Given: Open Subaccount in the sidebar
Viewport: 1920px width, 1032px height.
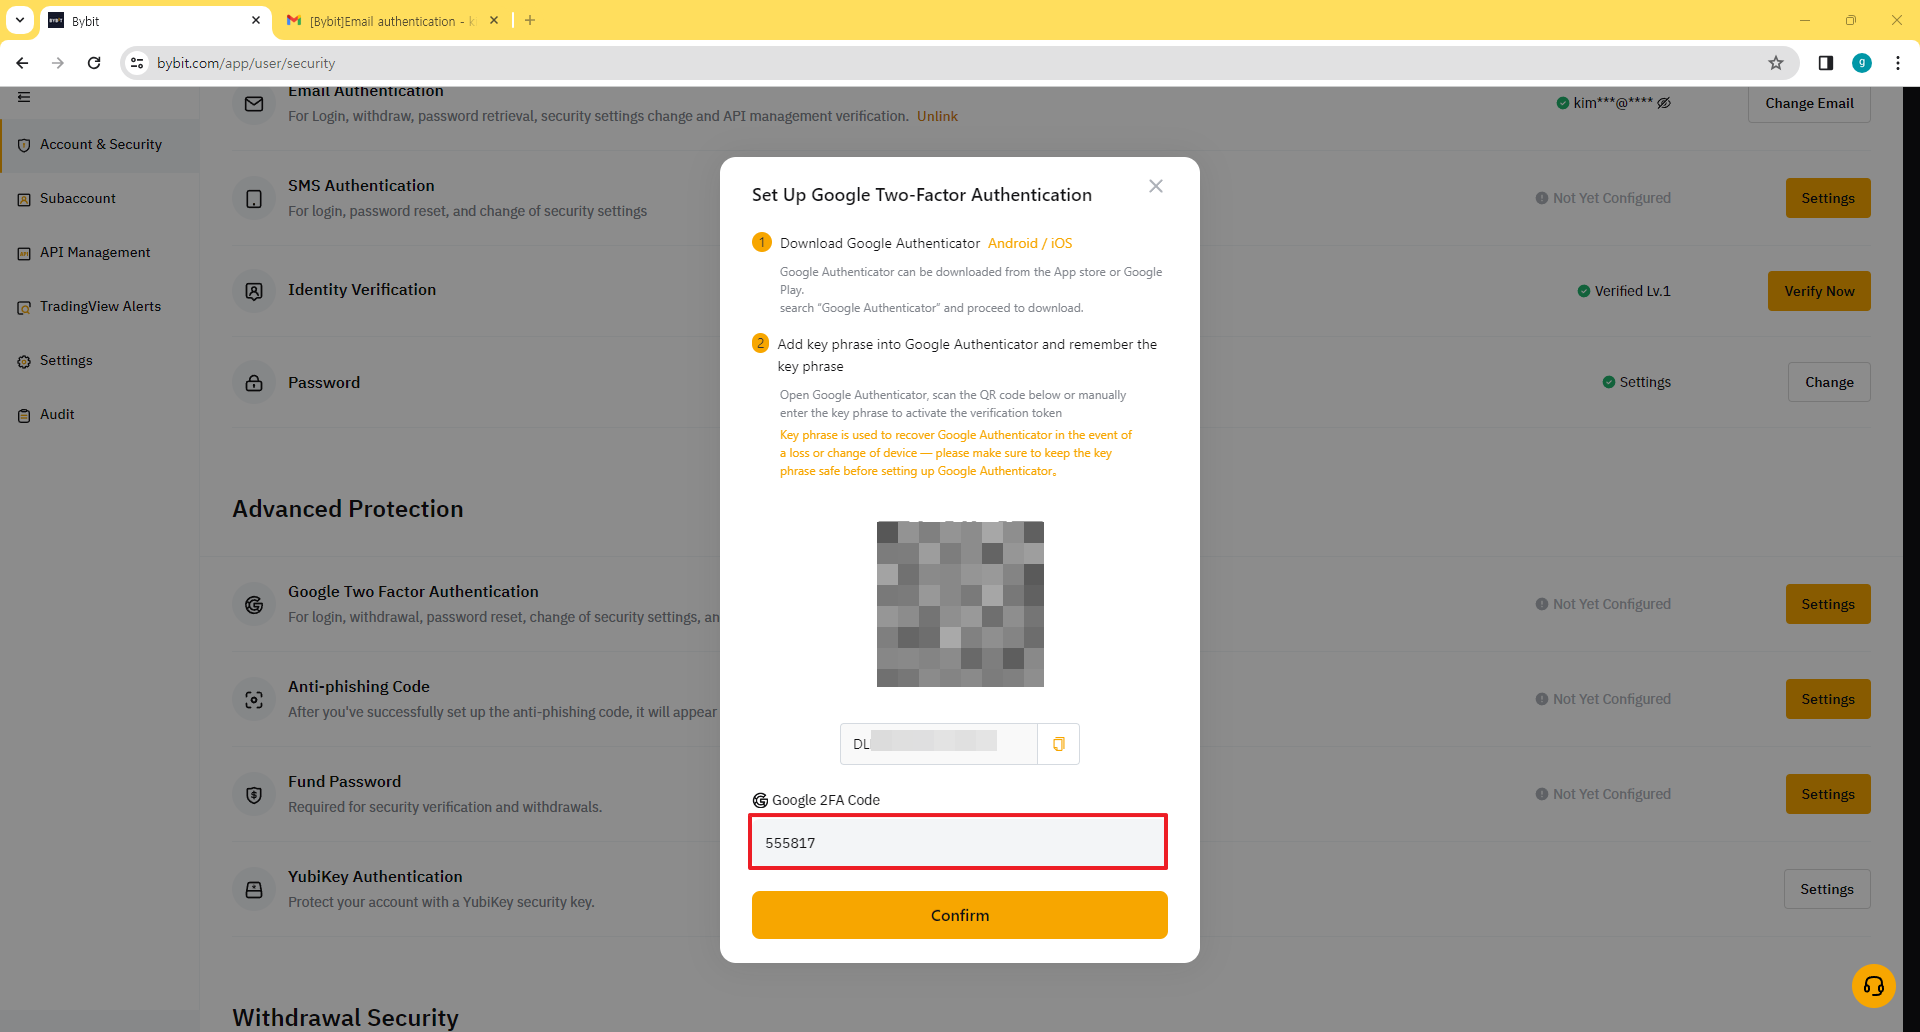Looking at the screenshot, I should click(78, 198).
